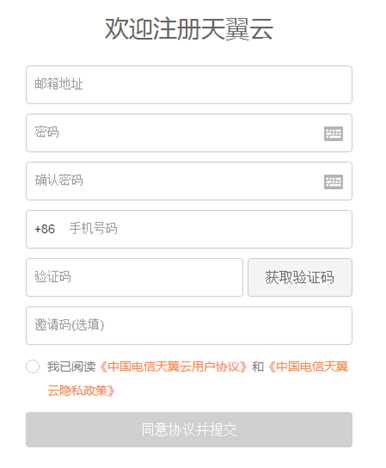
Task: Open the 《中国电信天翼云用户协议》 link
Action: pyautogui.click(x=174, y=367)
